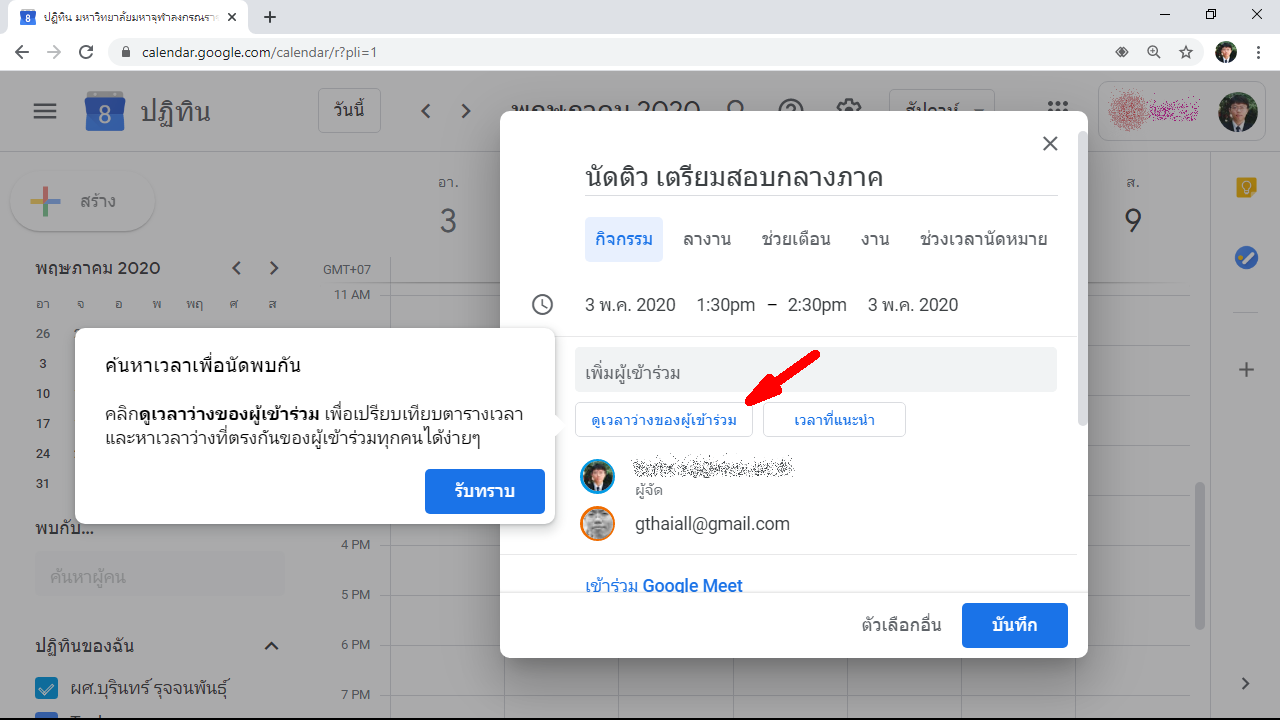1280x720 pixels.
Task: Click the ดูเวลาว่างของผู้เข้าร่วม button
Action: pos(663,420)
